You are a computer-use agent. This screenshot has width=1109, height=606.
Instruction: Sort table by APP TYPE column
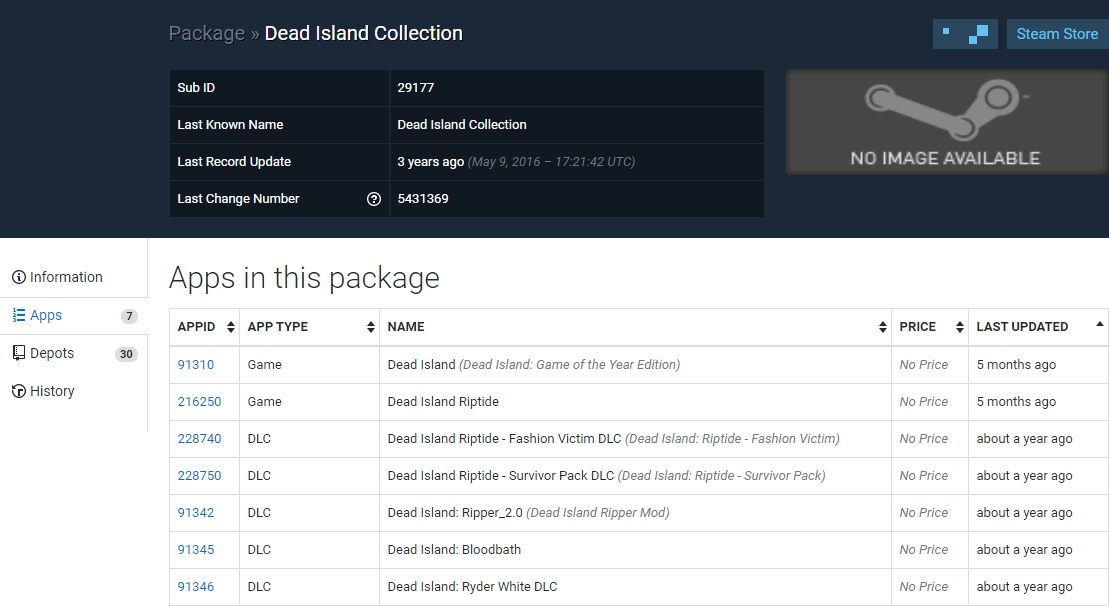pyautogui.click(x=310, y=327)
